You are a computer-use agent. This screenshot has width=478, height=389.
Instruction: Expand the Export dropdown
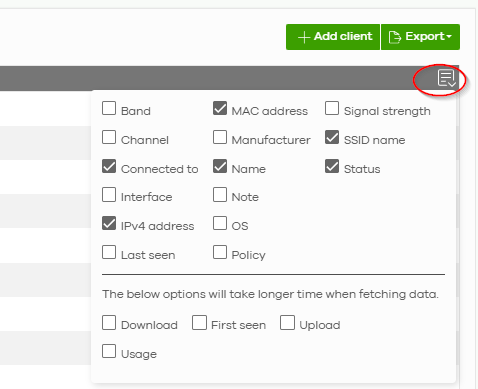[x=420, y=37]
